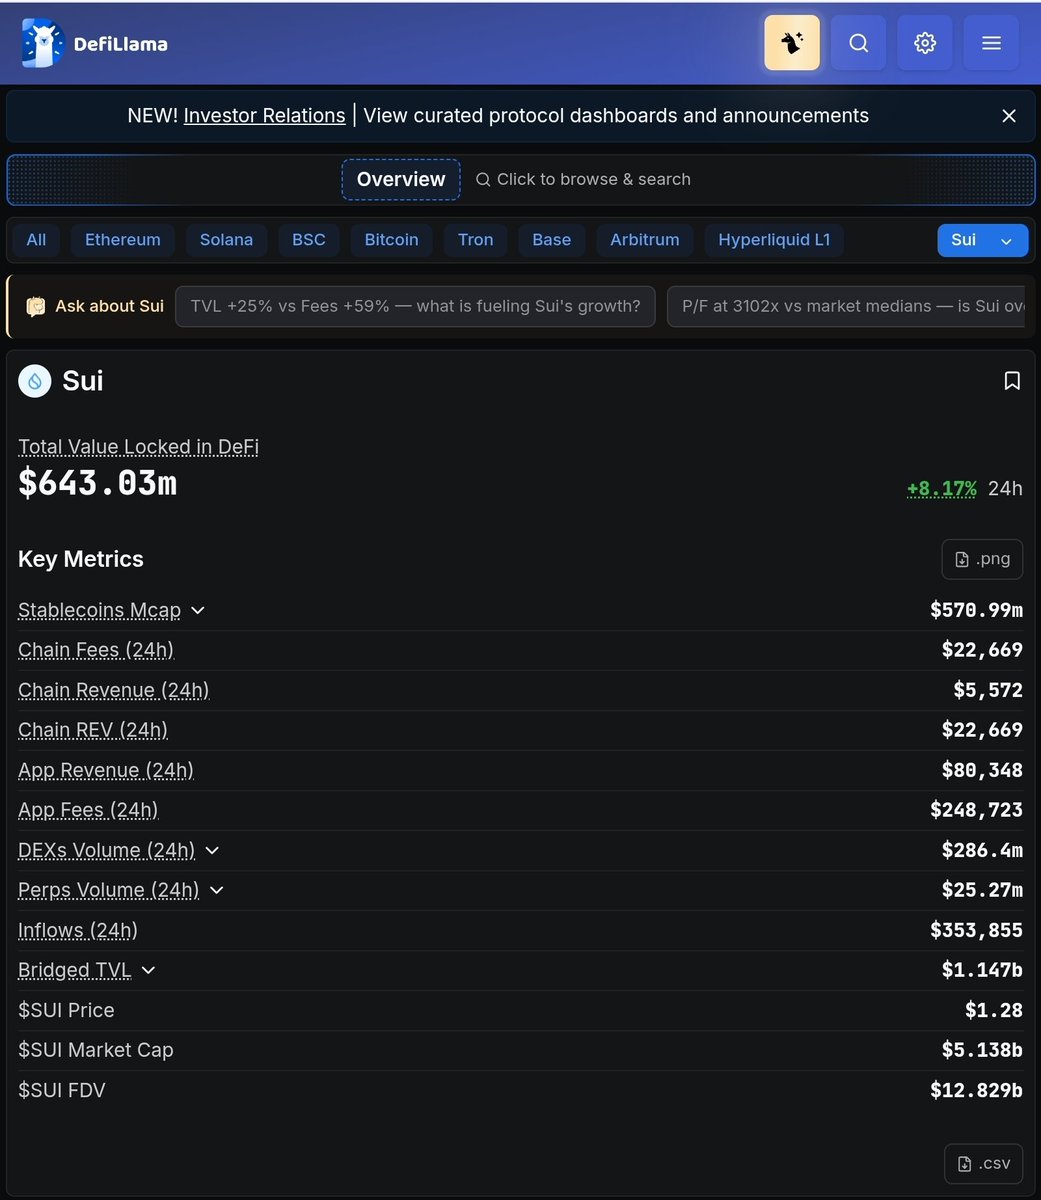Viewport: 1041px width, 1200px height.
Task: Switch to the Hyperliquid L1 chain tab
Action: [x=774, y=240]
